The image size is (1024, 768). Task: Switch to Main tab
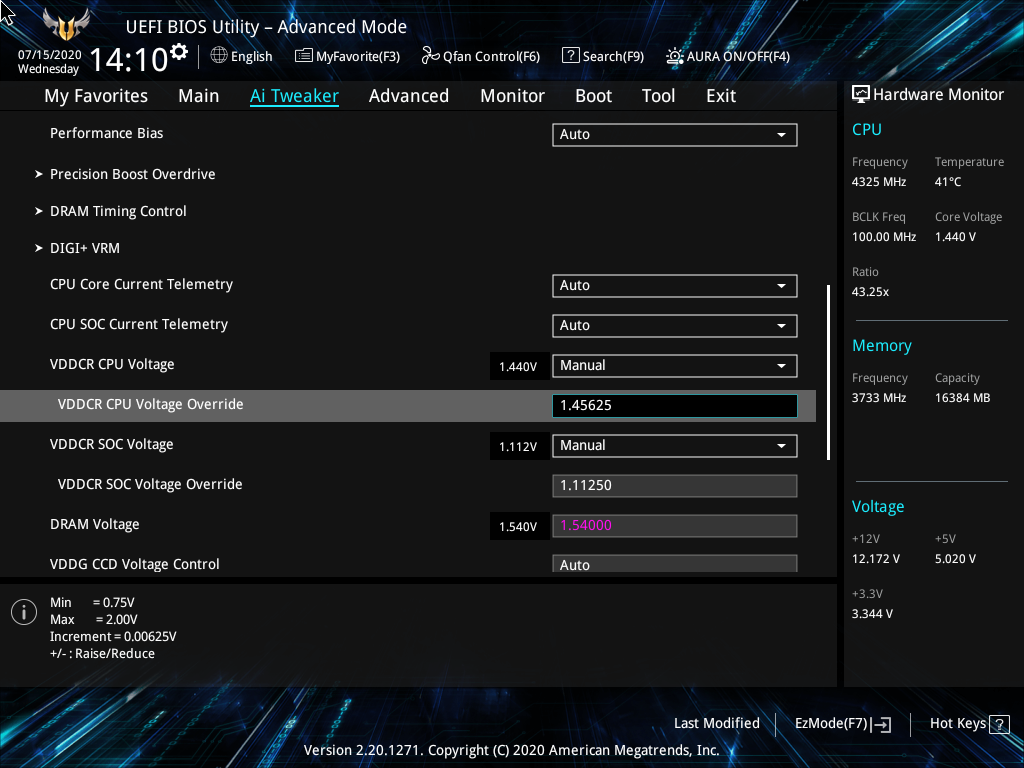199,96
